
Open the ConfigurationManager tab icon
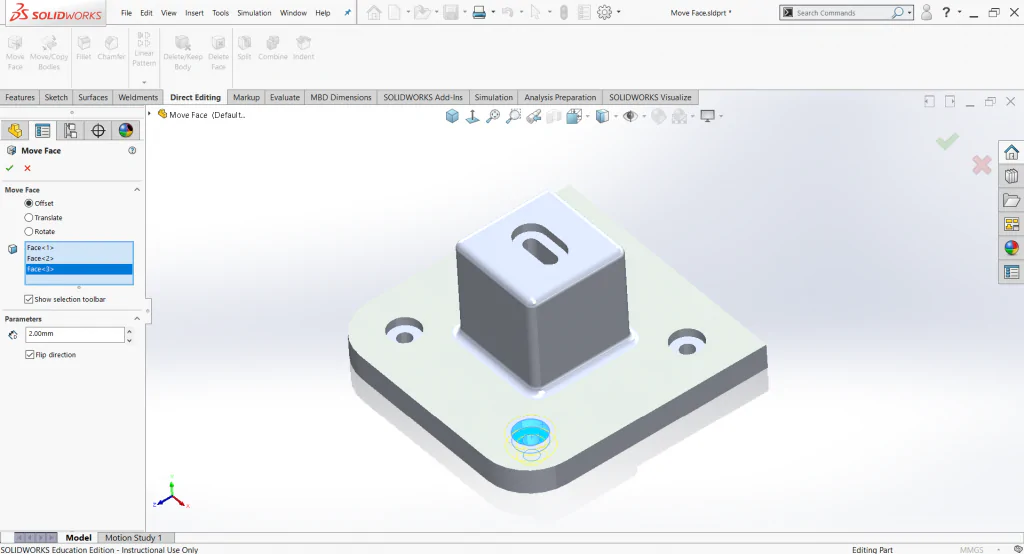(71, 131)
